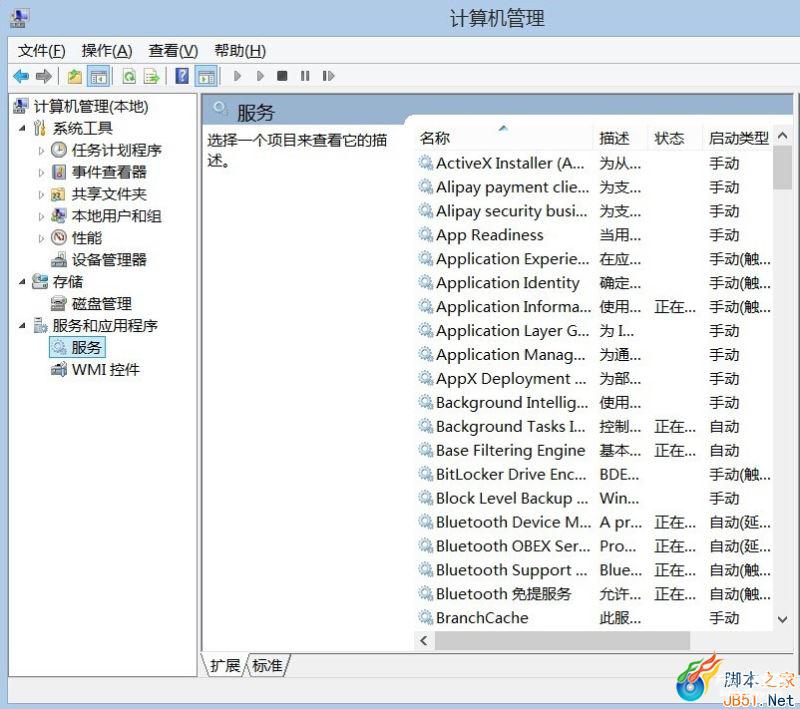Select WMI 控件 in the tree

pos(106,369)
